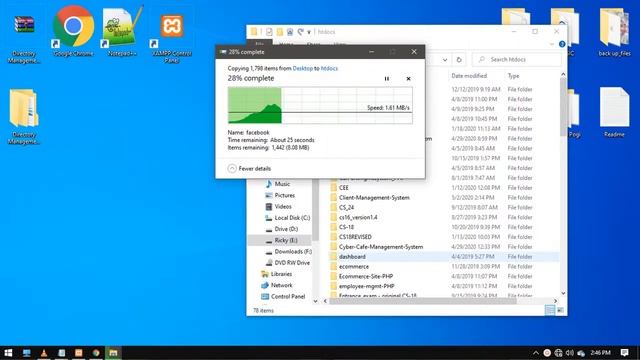Minimize the 28% complete copy dialog
Viewport: 640px width, 360px height.
coord(371,52)
